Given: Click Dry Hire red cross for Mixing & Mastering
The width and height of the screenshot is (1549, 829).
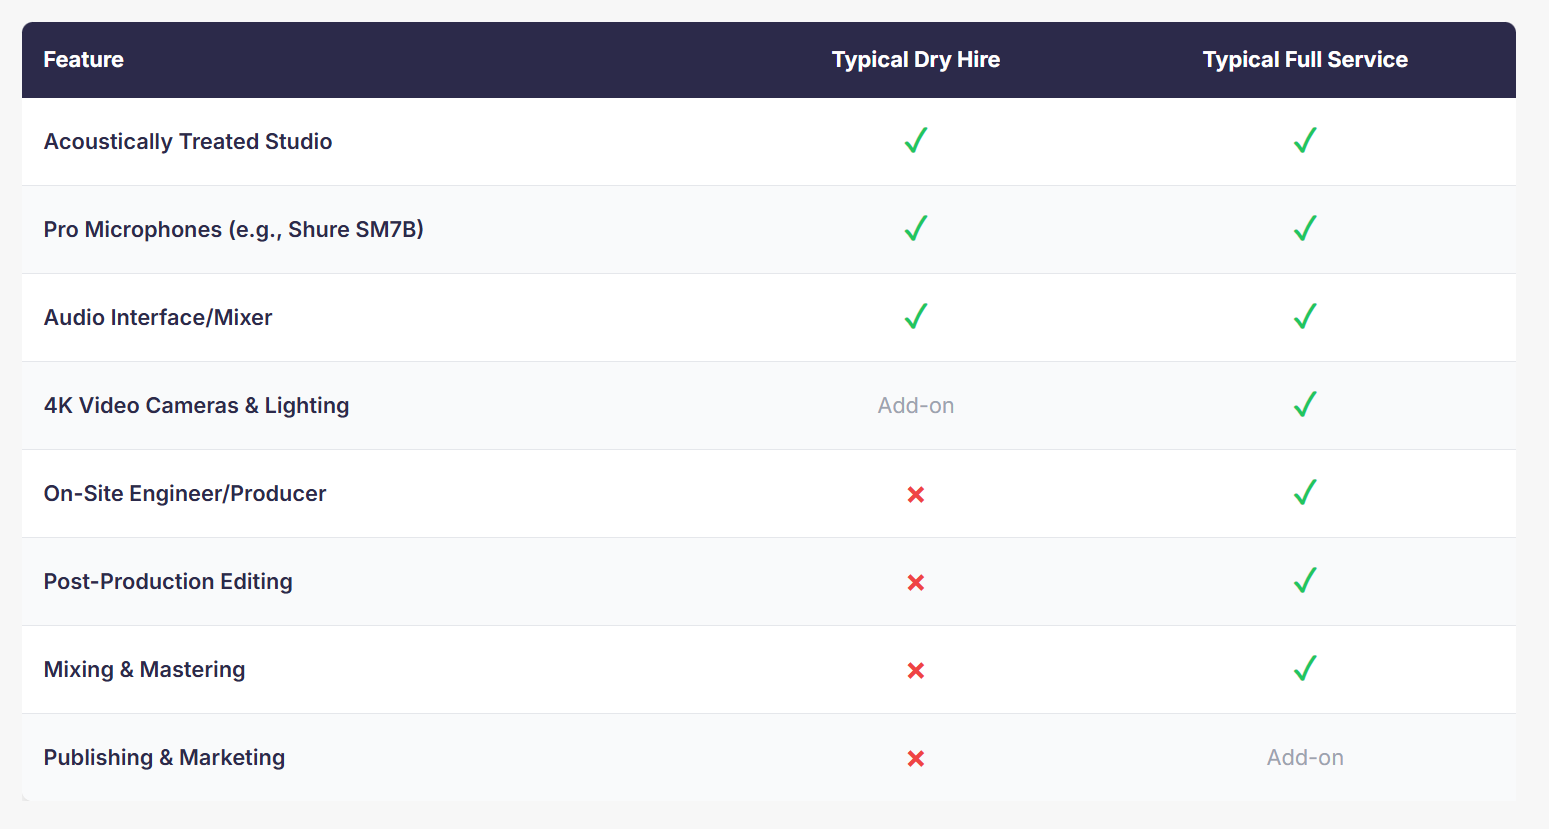Looking at the screenshot, I should point(916,670).
